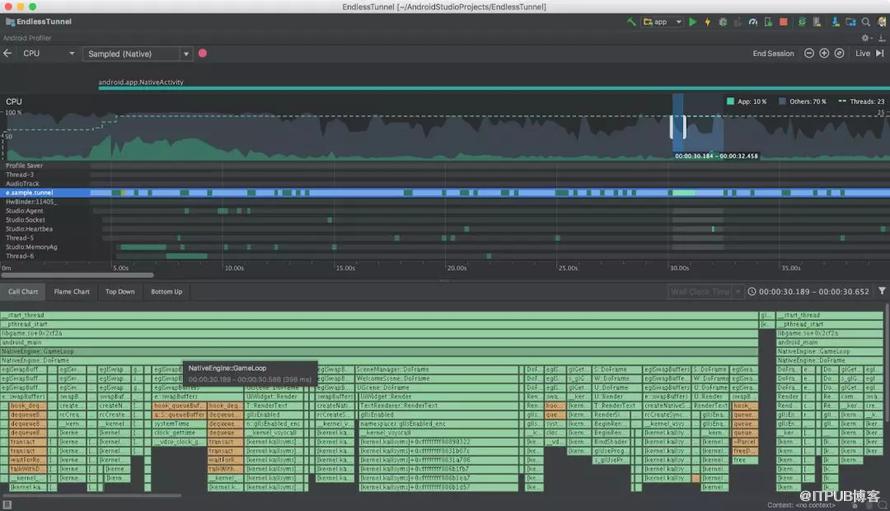Open Search Everywhere magnifier icon
Image resolution: width=890 pixels, height=511 pixels.
pos(866,22)
